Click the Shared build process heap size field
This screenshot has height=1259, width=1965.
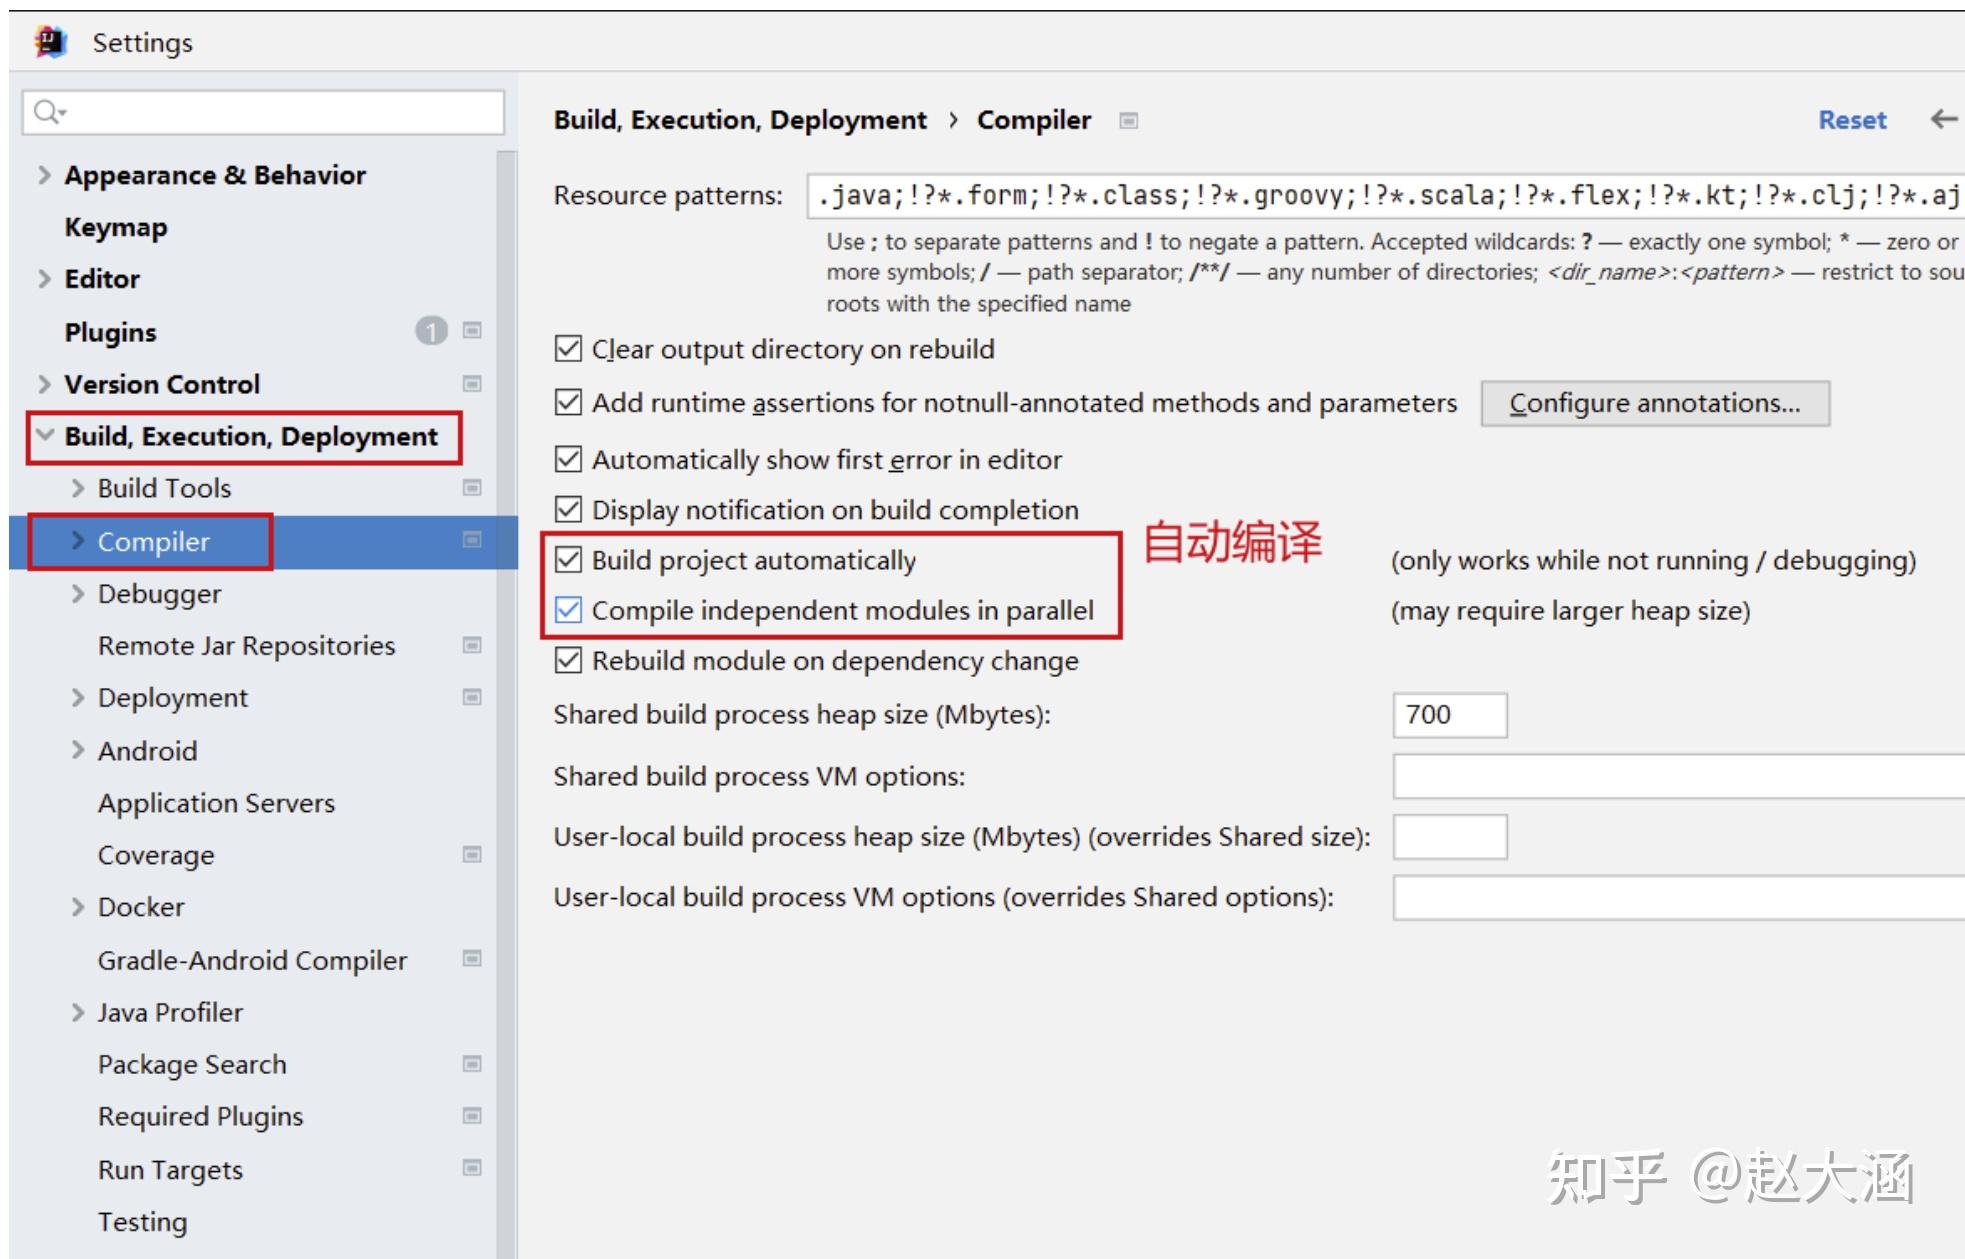coord(1448,715)
